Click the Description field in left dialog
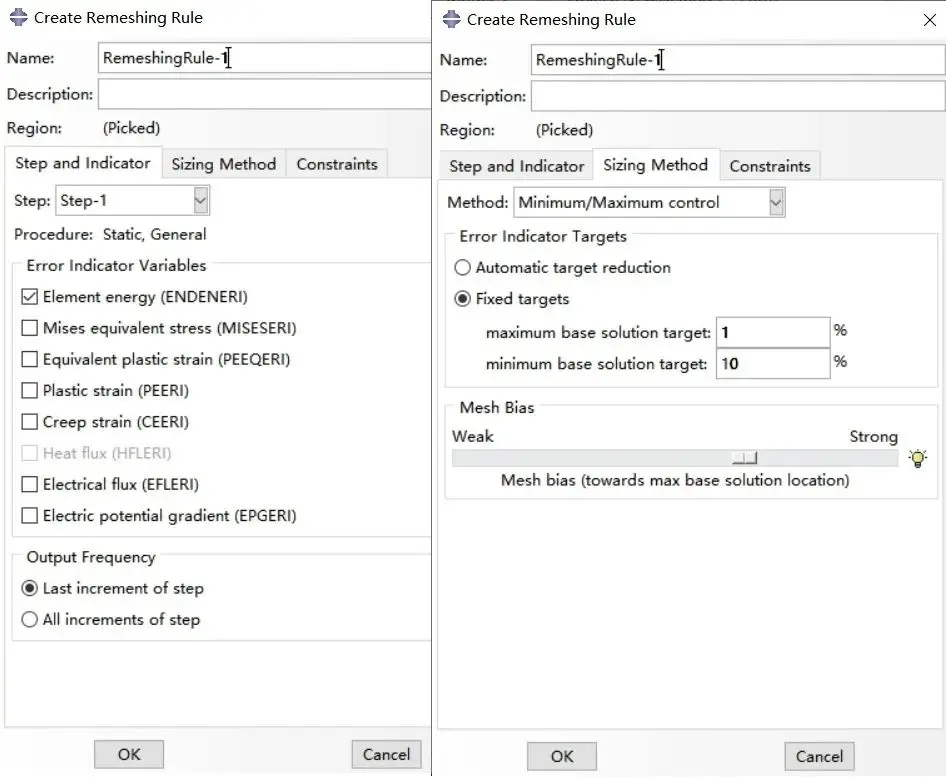The image size is (946, 777). pos(264,95)
